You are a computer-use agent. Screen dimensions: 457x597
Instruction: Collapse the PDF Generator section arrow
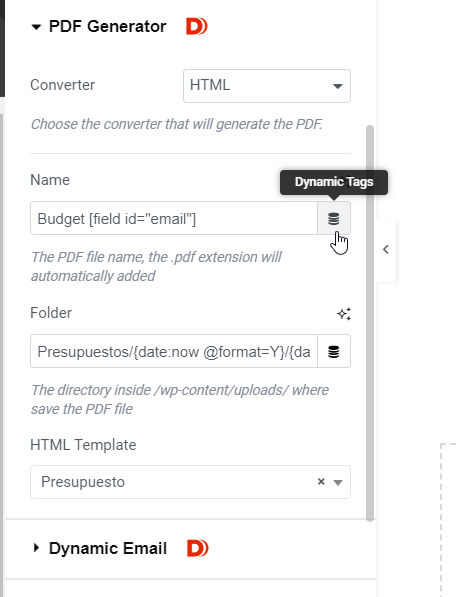coord(36,27)
